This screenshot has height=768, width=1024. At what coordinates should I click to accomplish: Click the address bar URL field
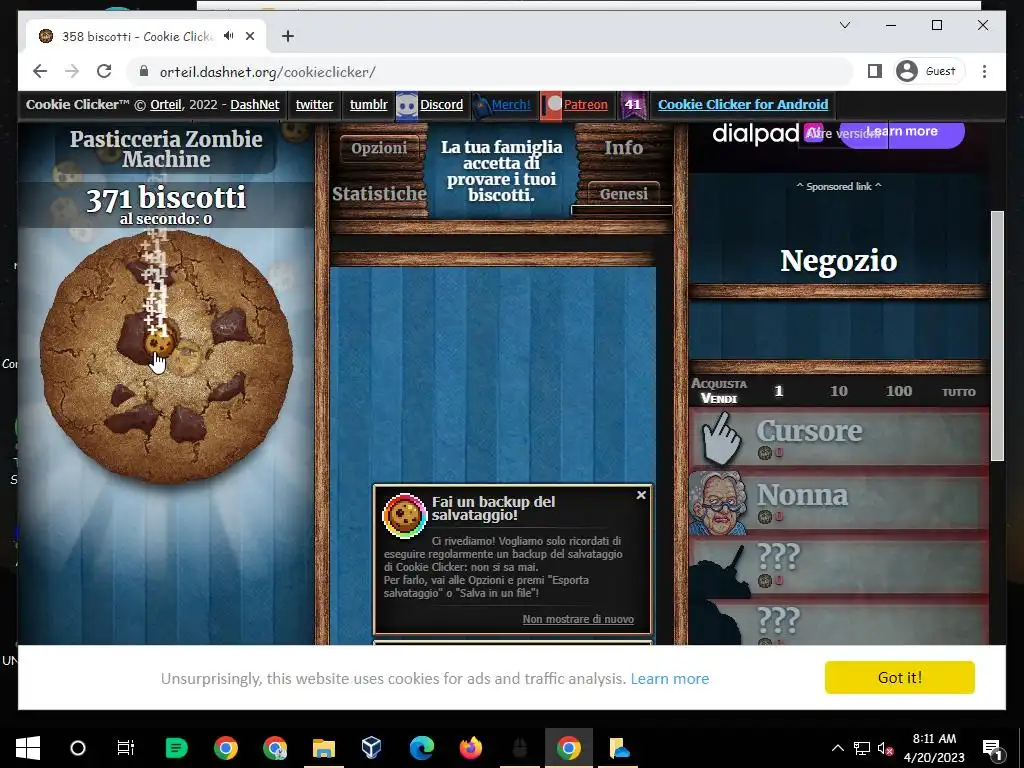[x=490, y=72]
